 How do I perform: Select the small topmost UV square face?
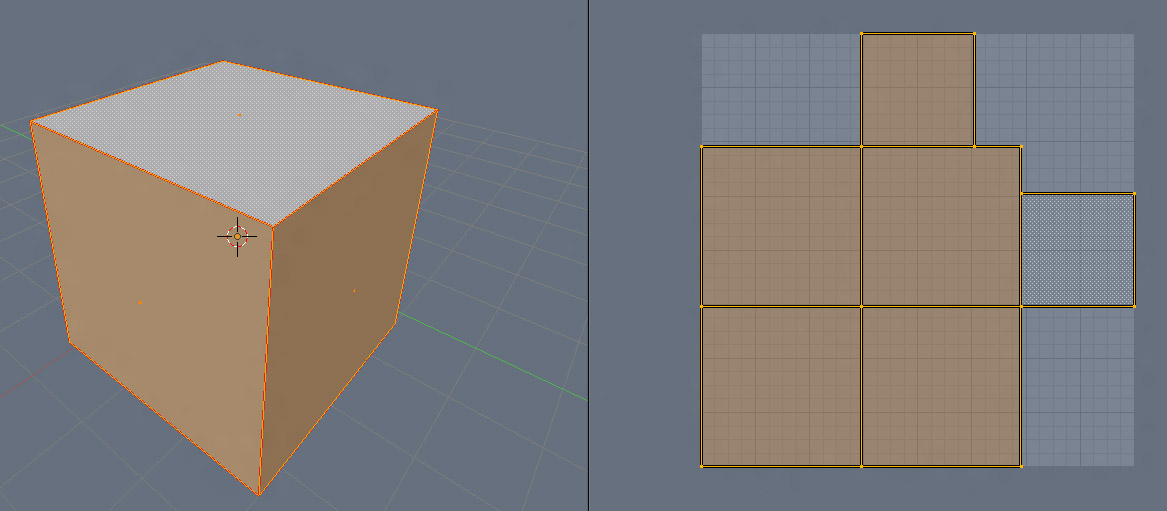[x=918, y=89]
